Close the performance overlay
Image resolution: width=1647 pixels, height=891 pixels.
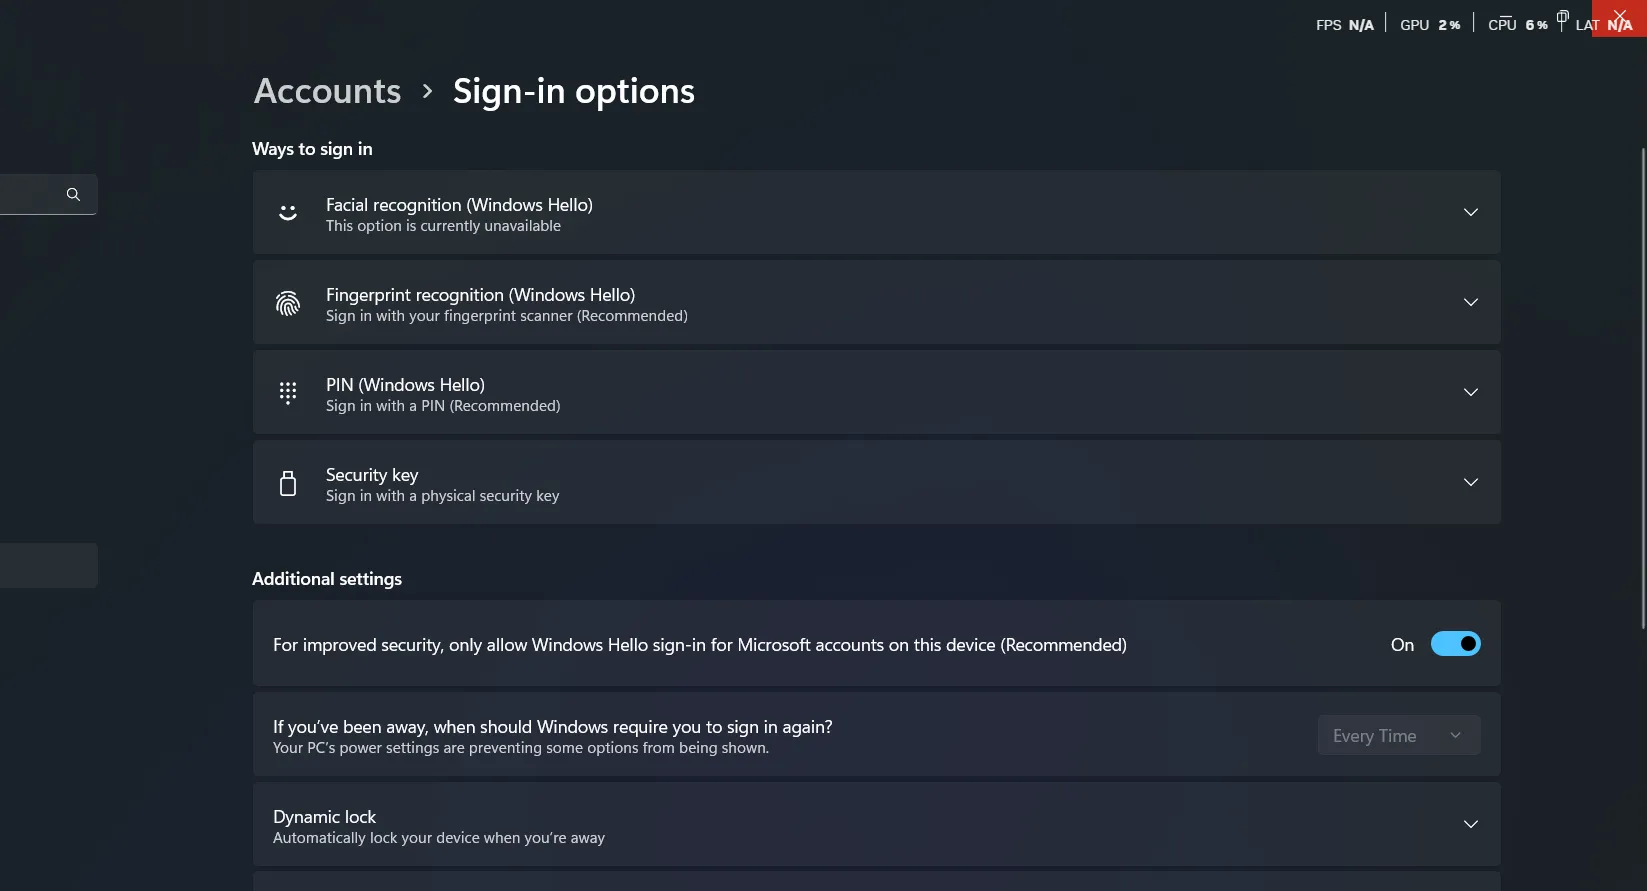(x=1618, y=17)
